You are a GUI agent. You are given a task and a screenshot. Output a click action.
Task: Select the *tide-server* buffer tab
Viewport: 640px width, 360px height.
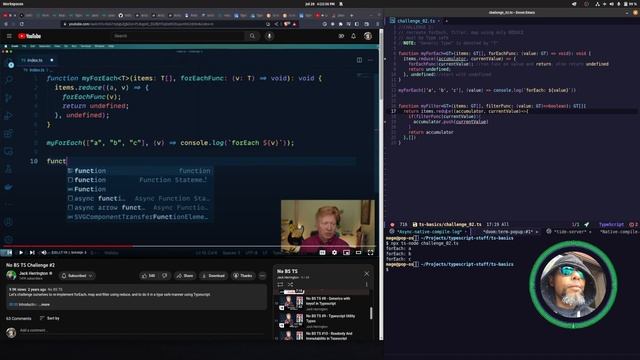tap(571, 232)
